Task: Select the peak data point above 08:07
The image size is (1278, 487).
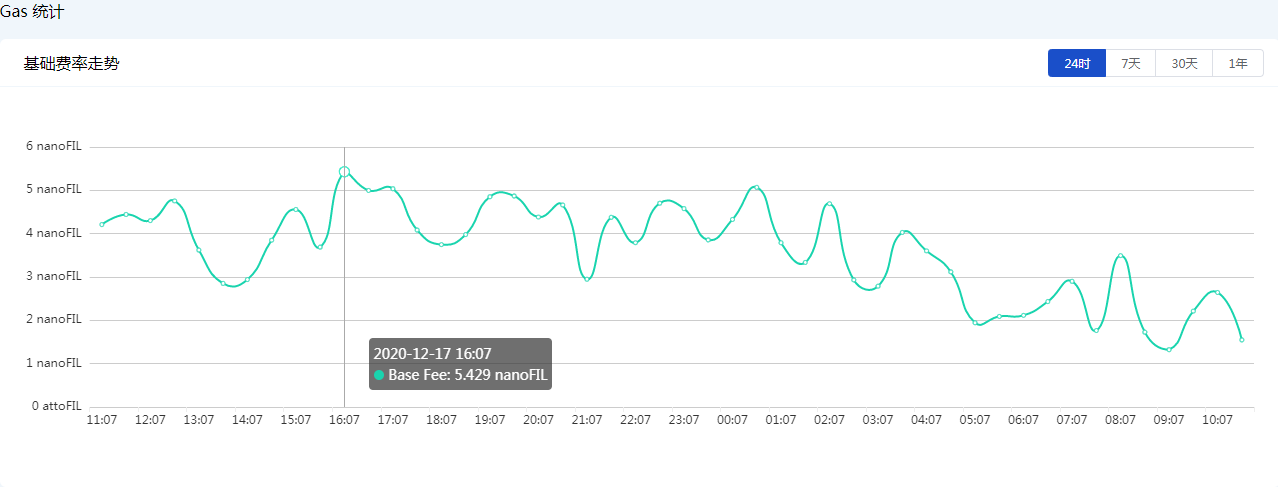Action: click(x=1120, y=256)
